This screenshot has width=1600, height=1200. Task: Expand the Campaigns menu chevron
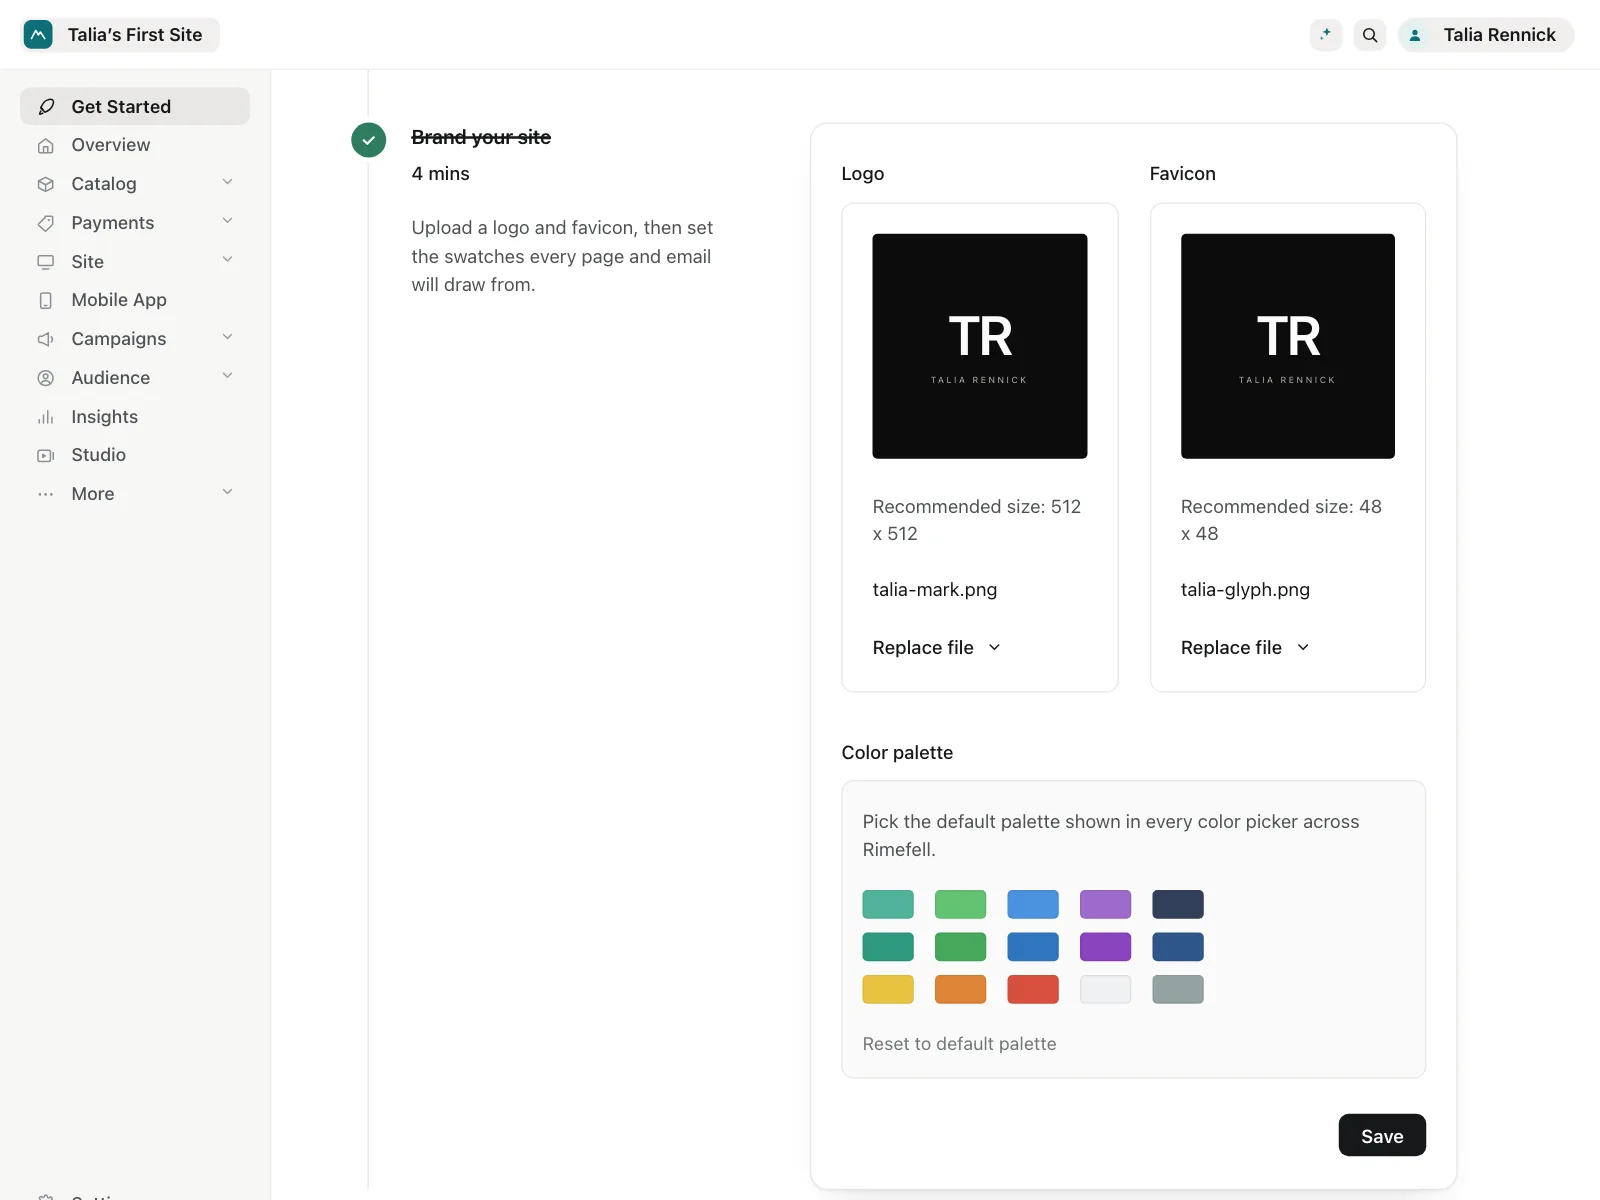point(228,337)
